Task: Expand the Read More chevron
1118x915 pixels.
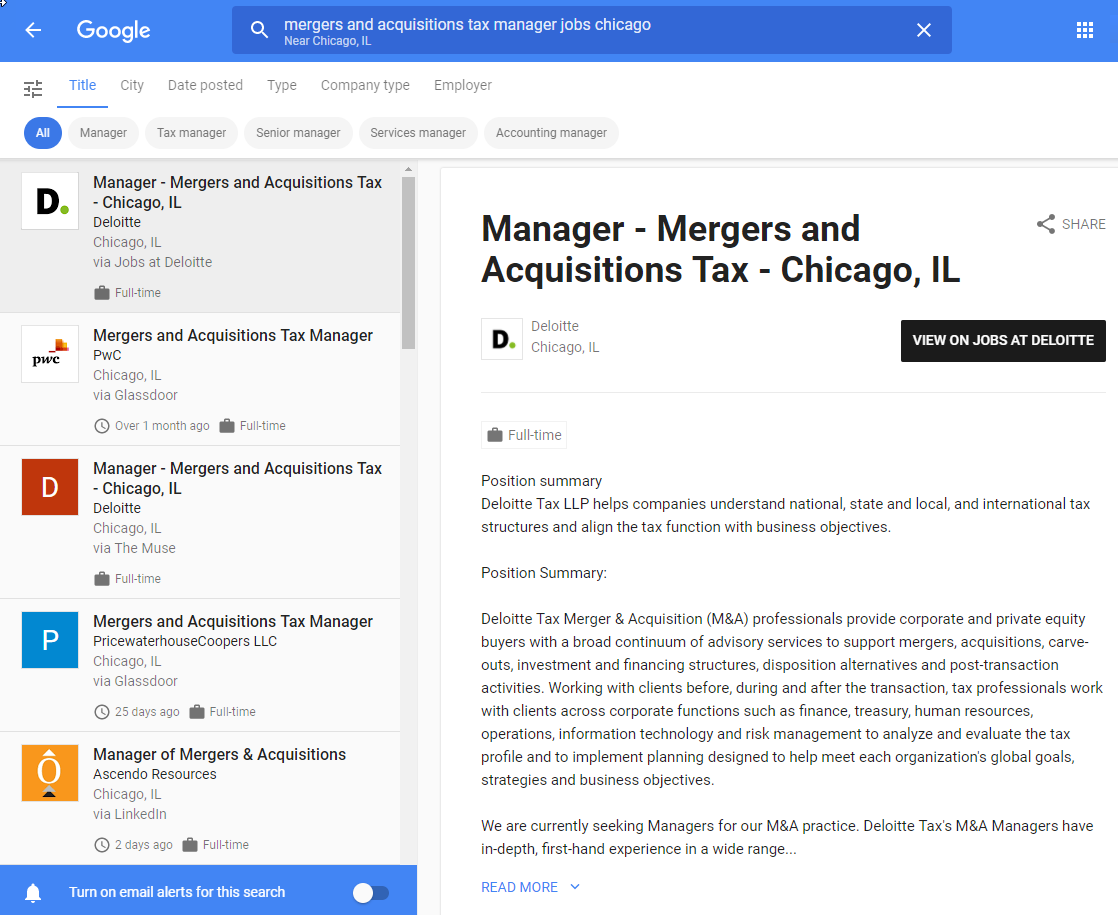Action: (575, 887)
